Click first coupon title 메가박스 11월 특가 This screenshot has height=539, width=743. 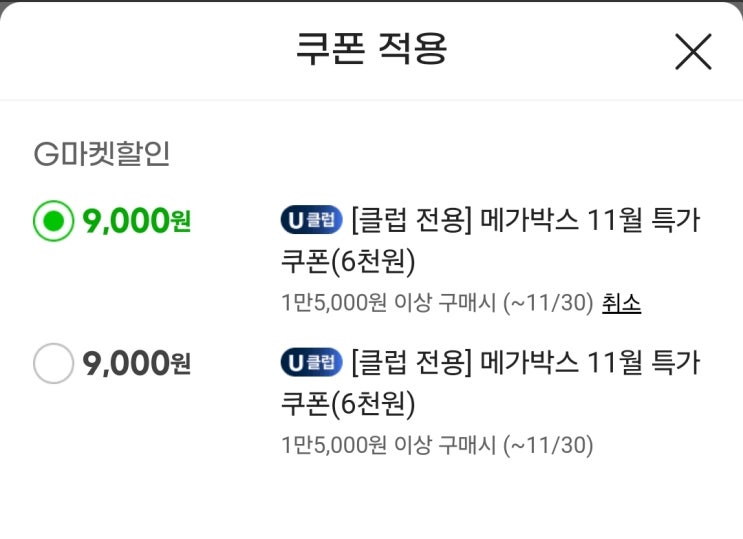click(x=590, y=220)
